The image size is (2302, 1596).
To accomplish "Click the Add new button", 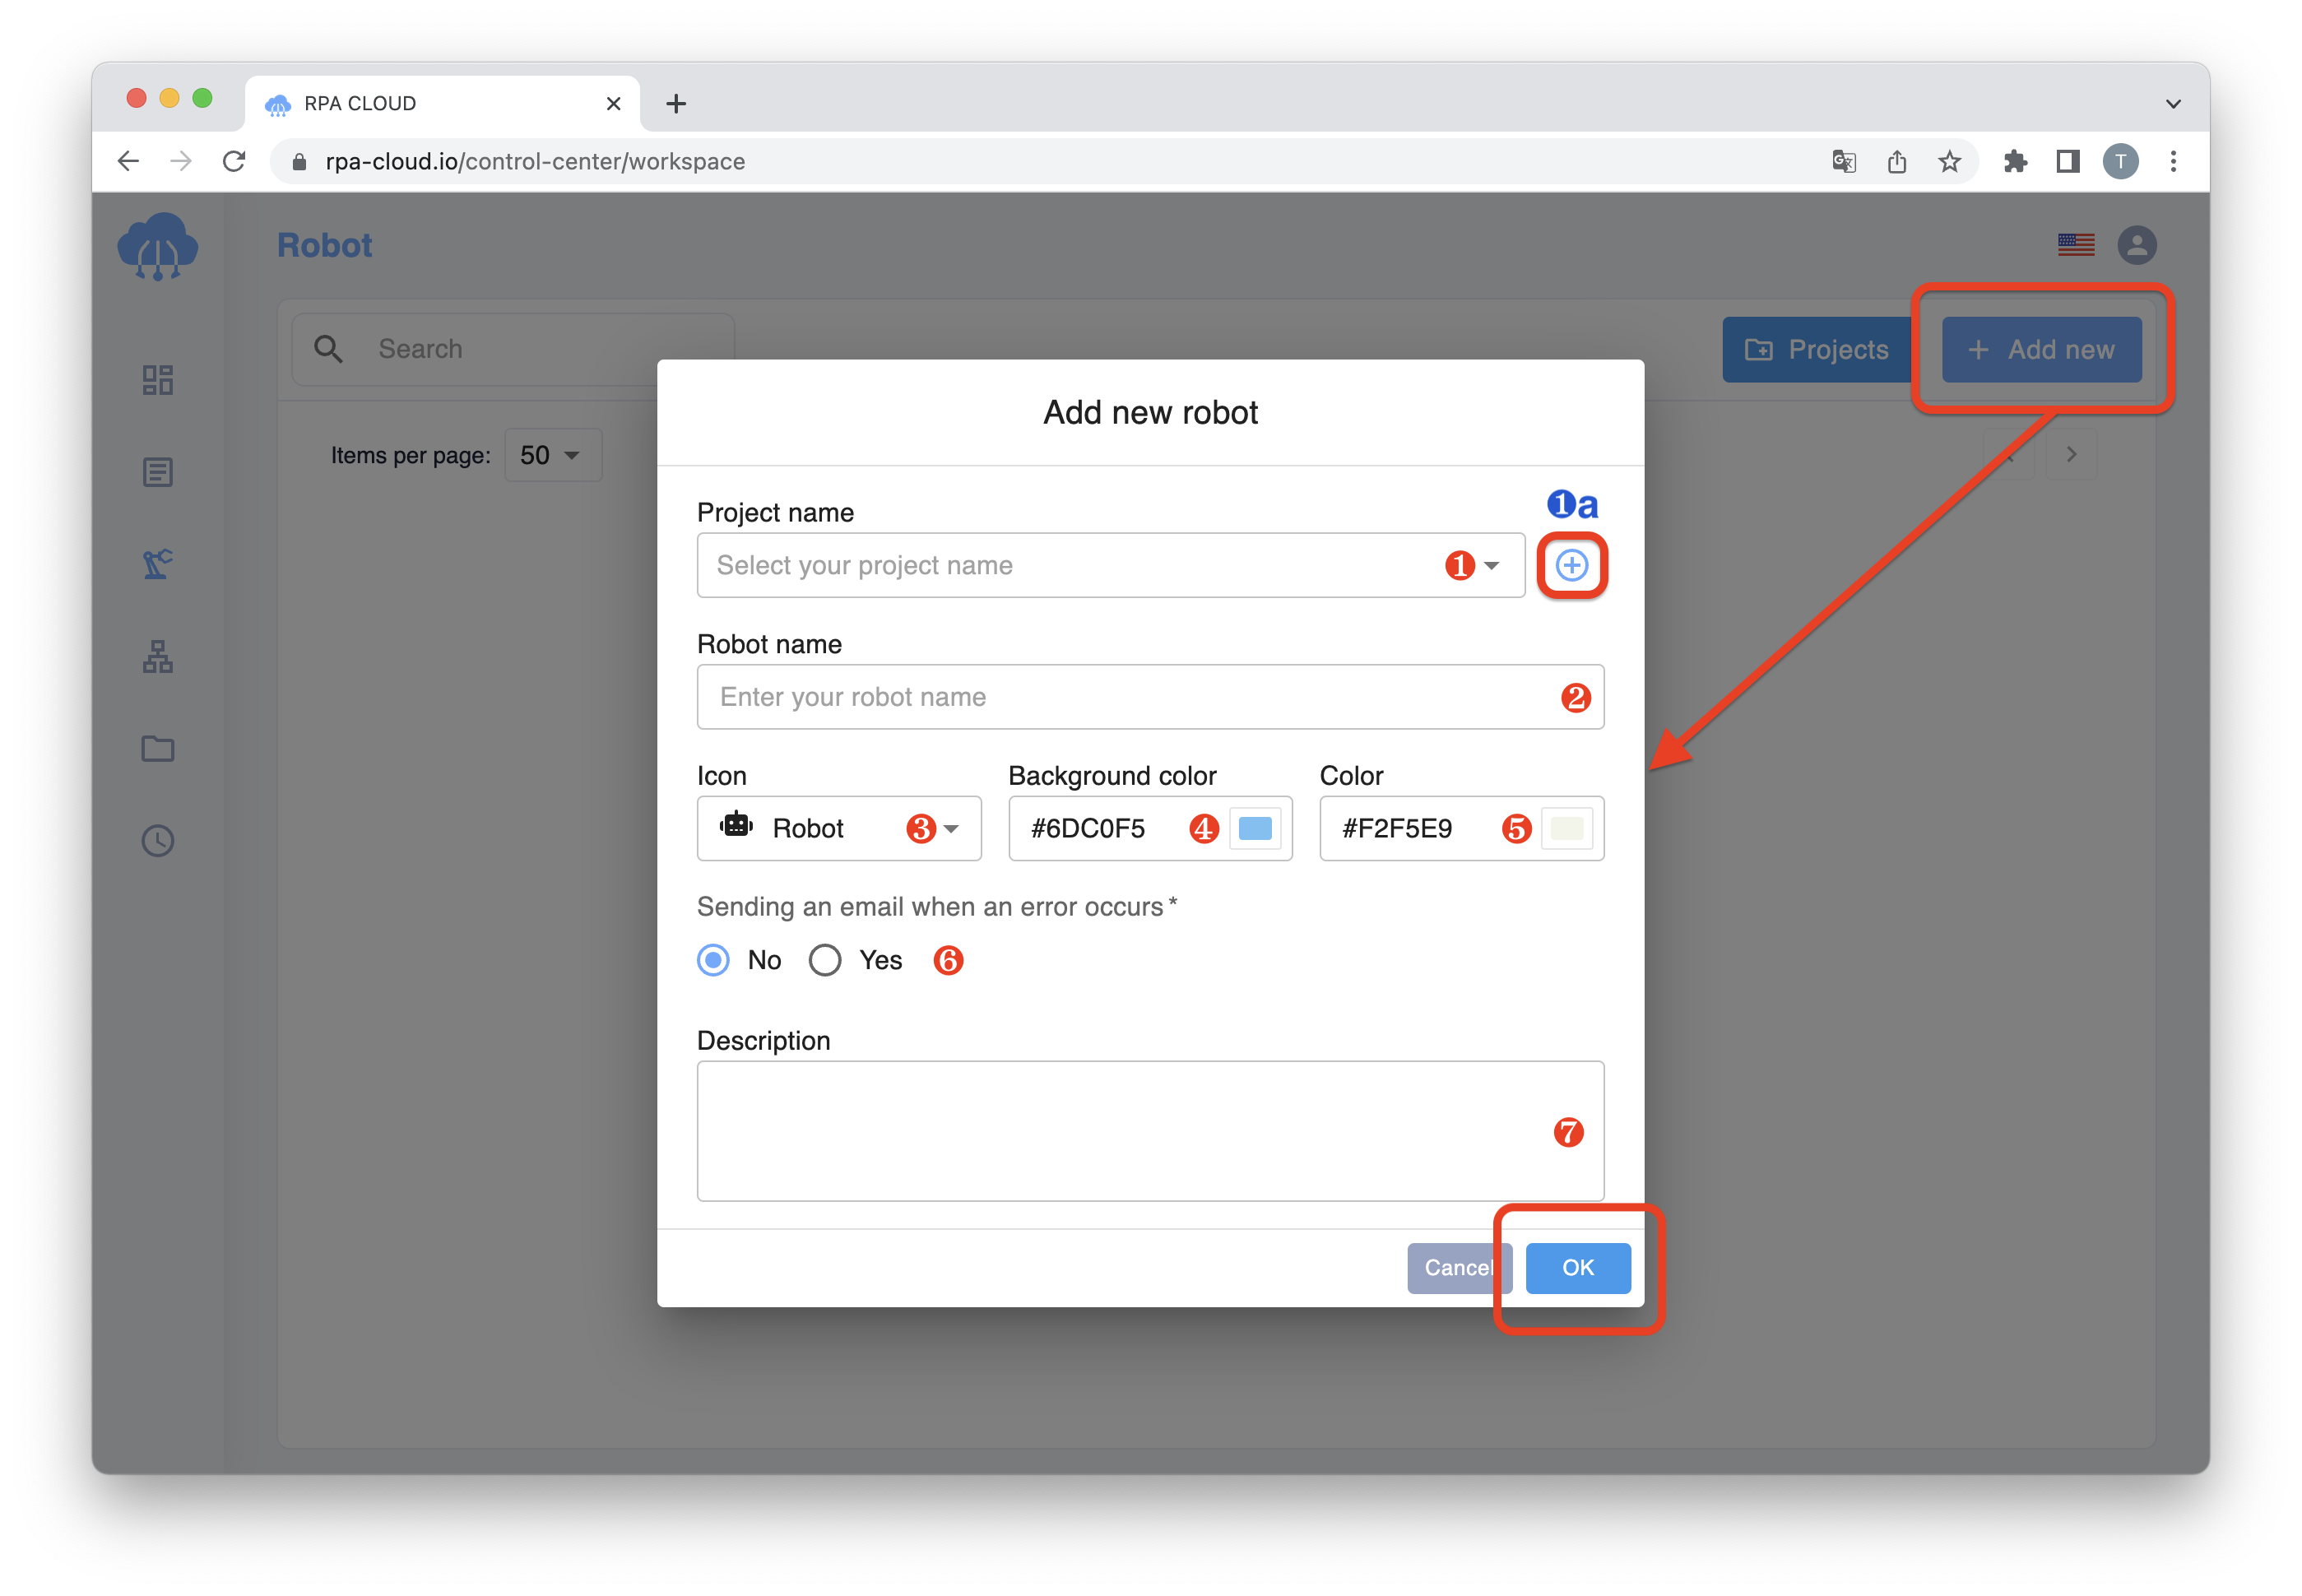I will coord(2041,350).
